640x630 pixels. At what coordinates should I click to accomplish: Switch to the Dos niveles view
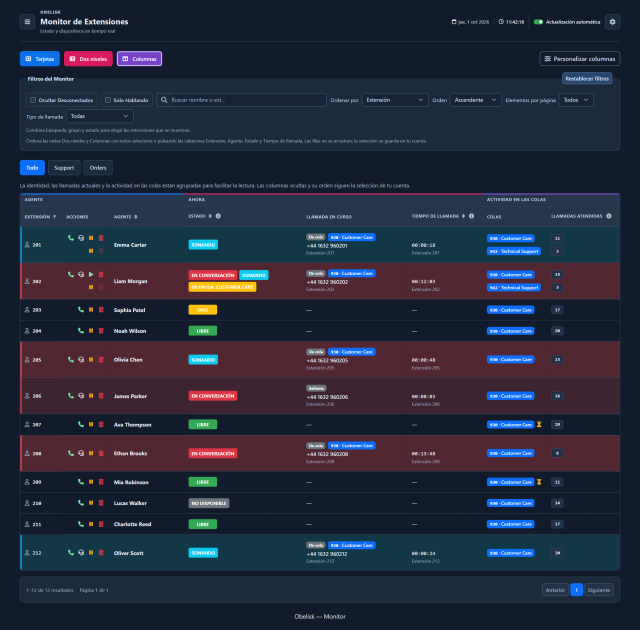pos(88,59)
